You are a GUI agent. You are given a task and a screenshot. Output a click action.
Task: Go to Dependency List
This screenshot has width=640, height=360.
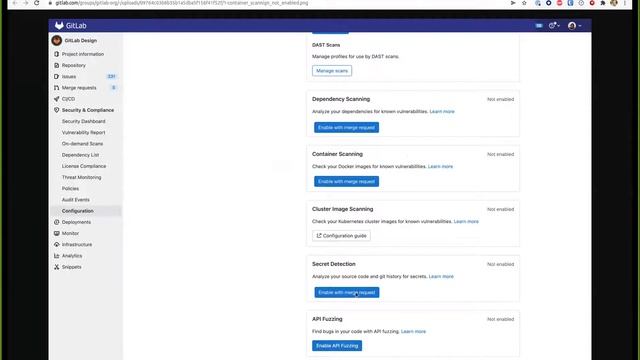tap(80, 155)
